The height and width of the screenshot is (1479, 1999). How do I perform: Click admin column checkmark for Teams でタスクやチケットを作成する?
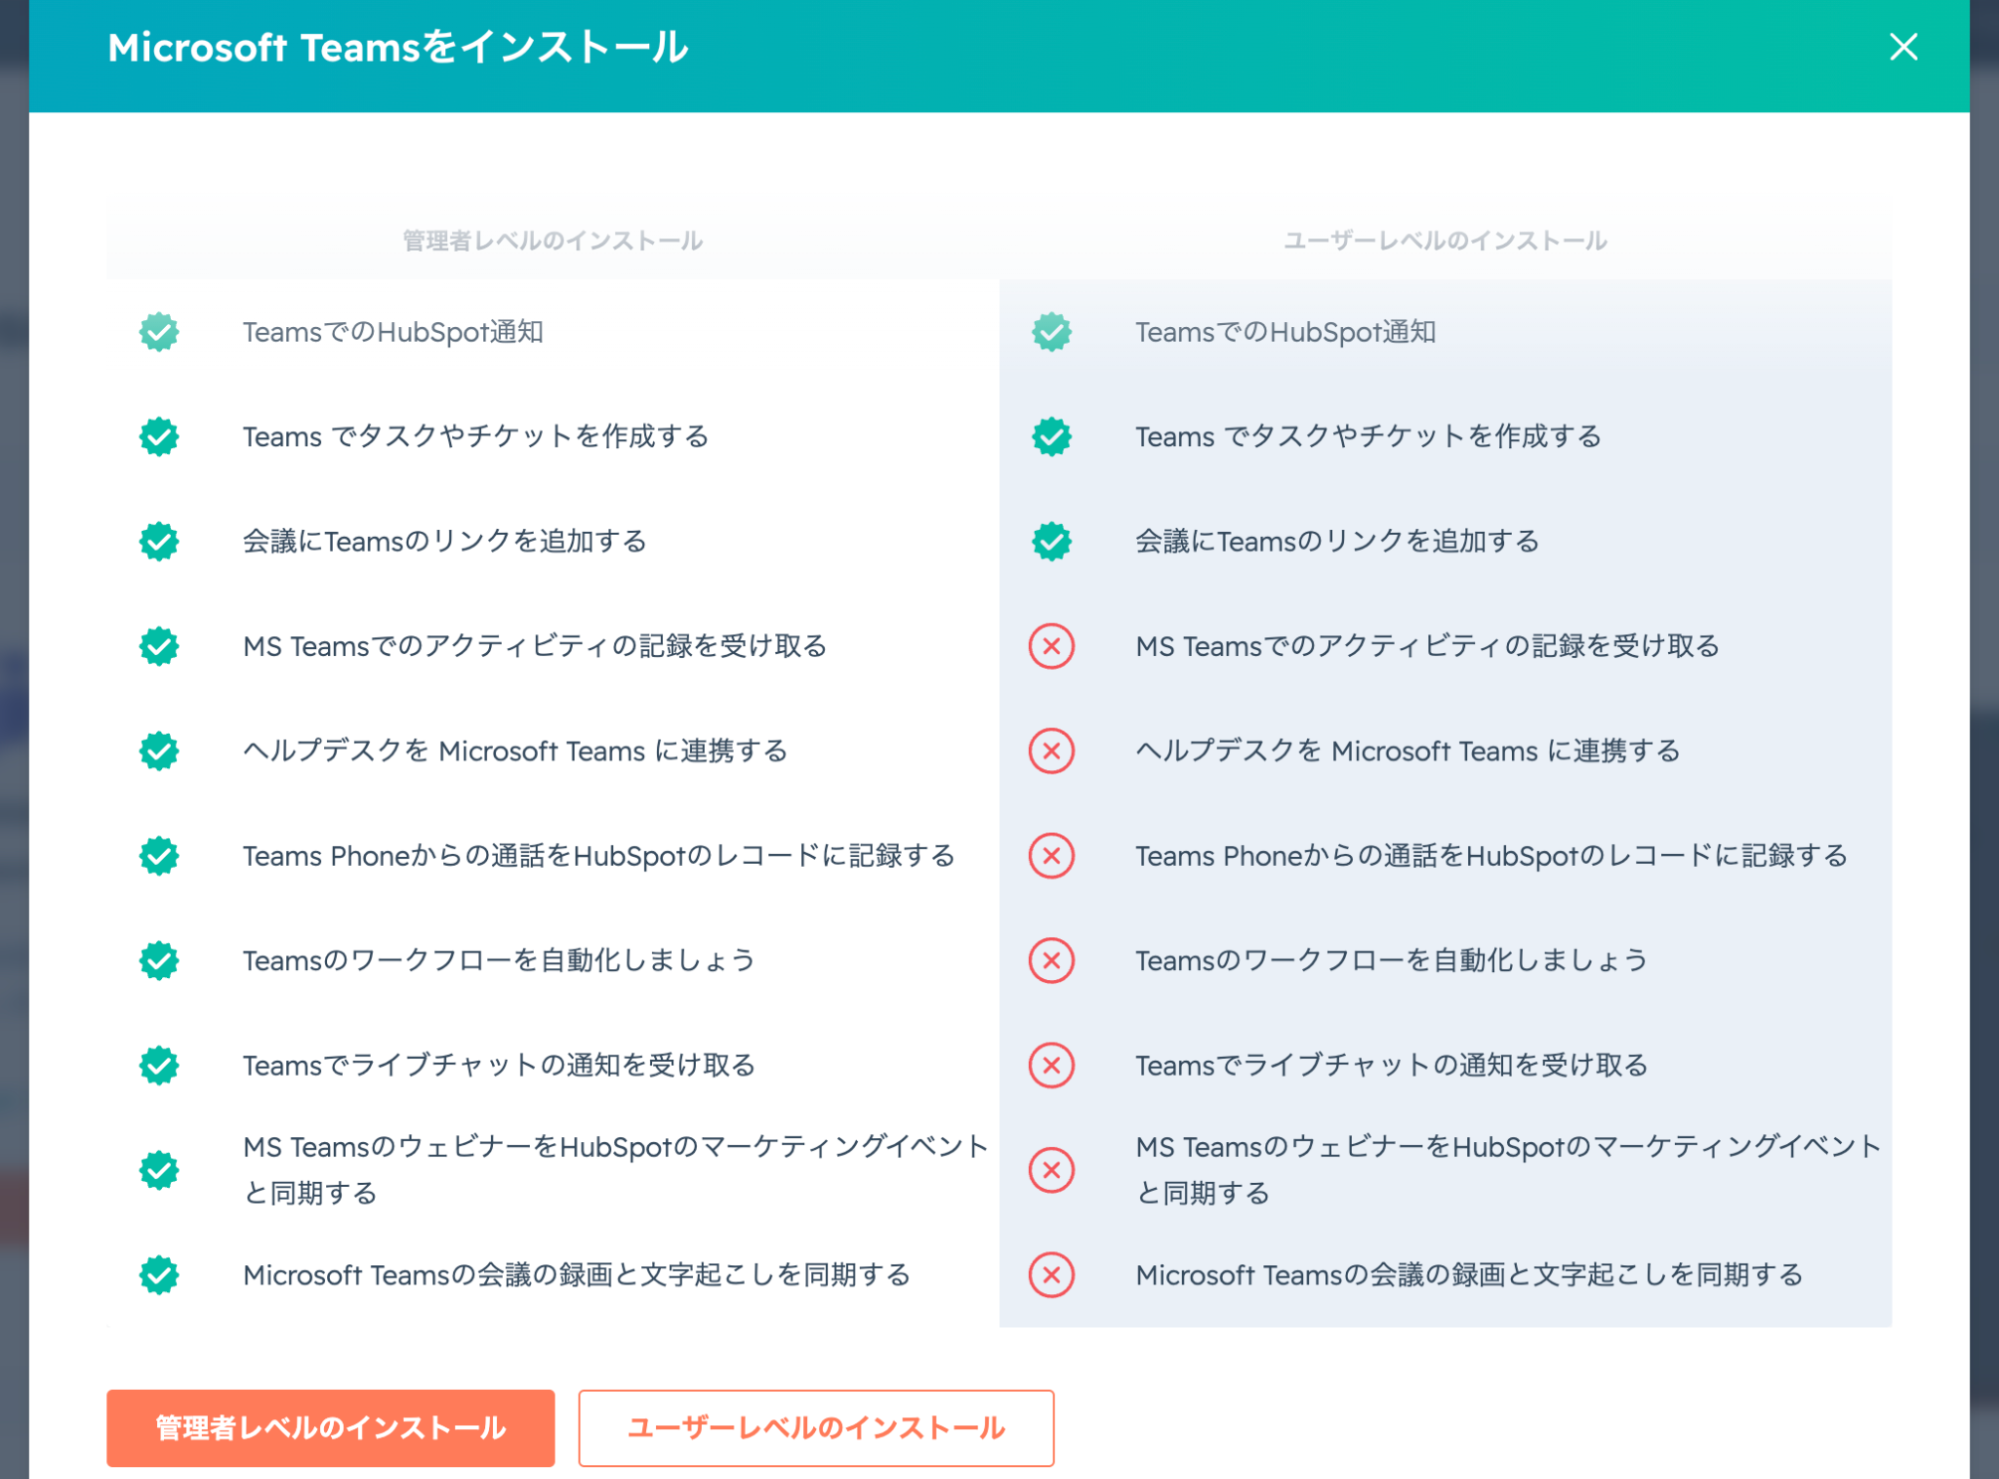click(x=159, y=437)
